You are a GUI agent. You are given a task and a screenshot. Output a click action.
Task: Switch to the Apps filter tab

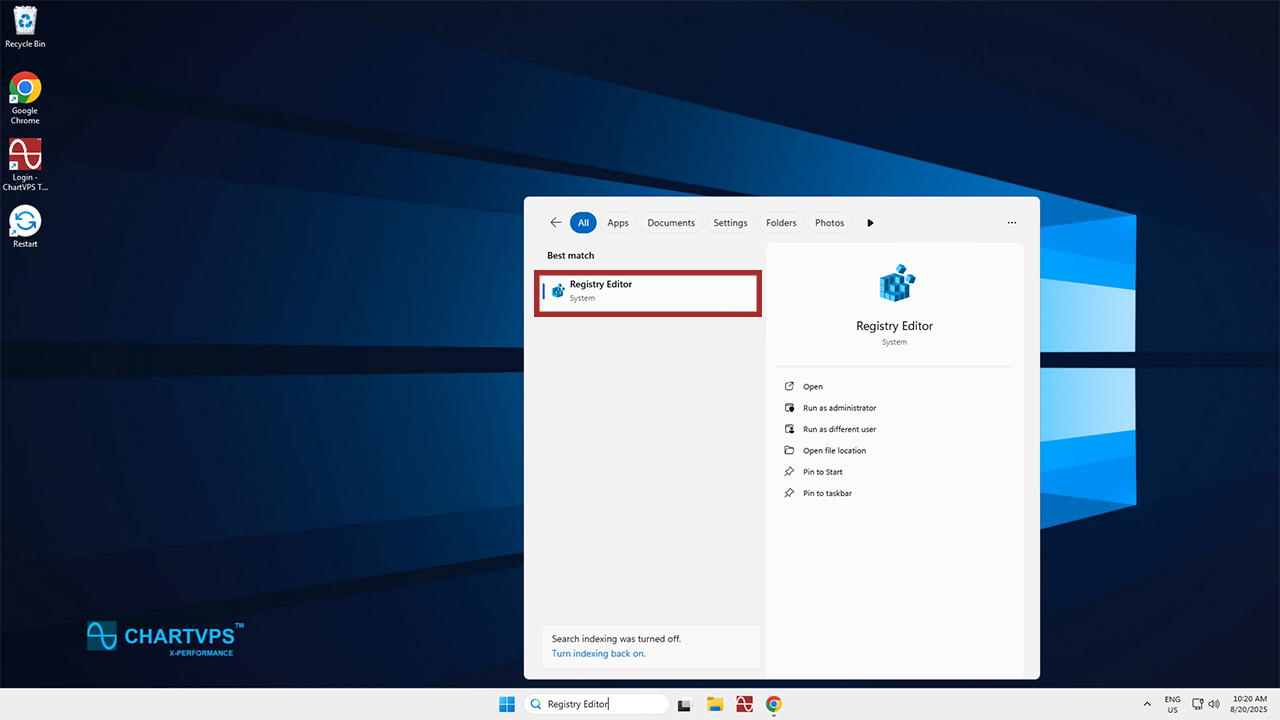tap(618, 223)
